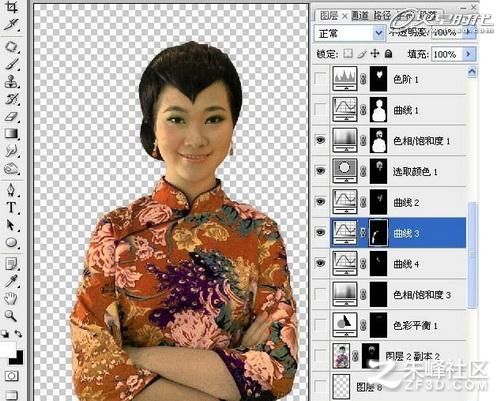Hide the 选取颜色 1 layer
Screen dimensions: 500x401
[x=320, y=171]
